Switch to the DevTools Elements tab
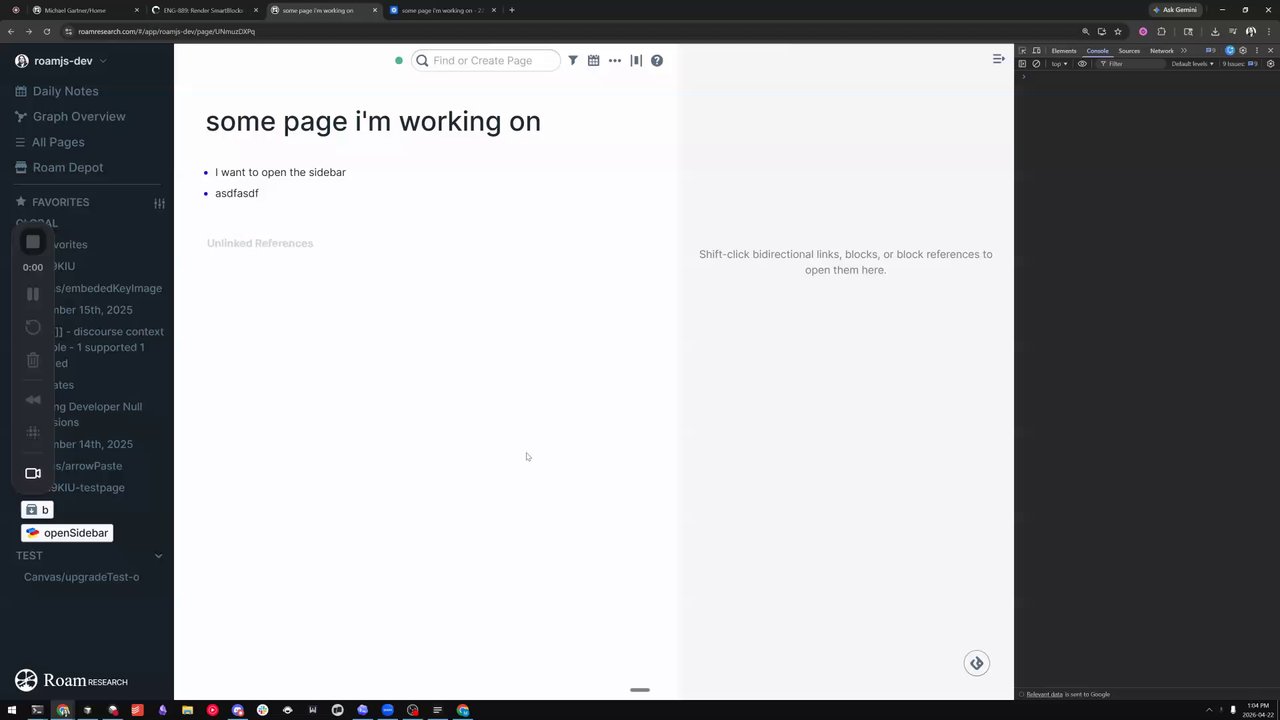Image resolution: width=1280 pixels, height=720 pixels. 1064,51
